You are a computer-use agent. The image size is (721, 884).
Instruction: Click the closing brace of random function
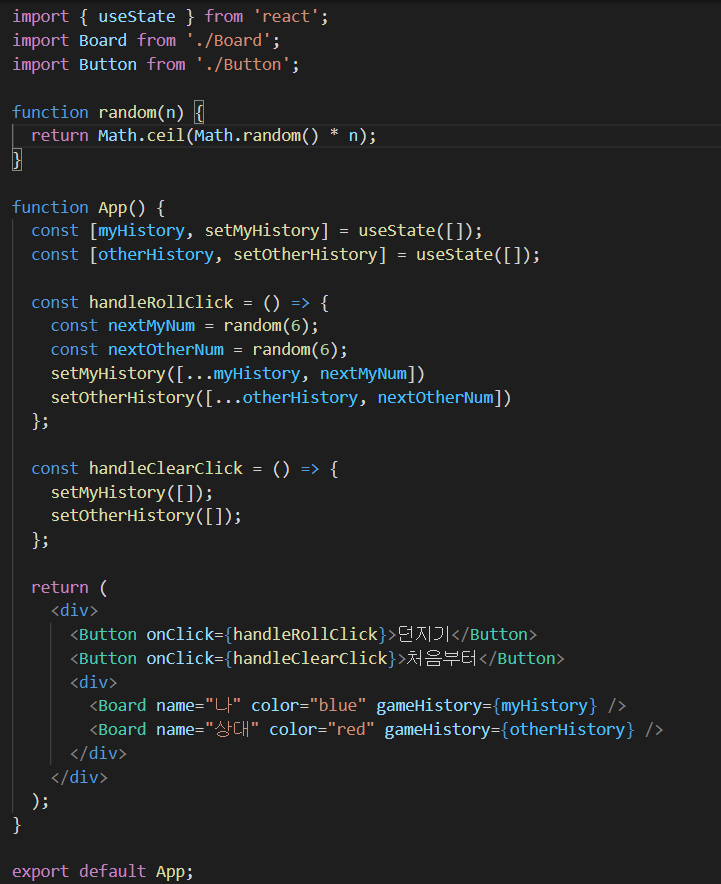pos(17,160)
